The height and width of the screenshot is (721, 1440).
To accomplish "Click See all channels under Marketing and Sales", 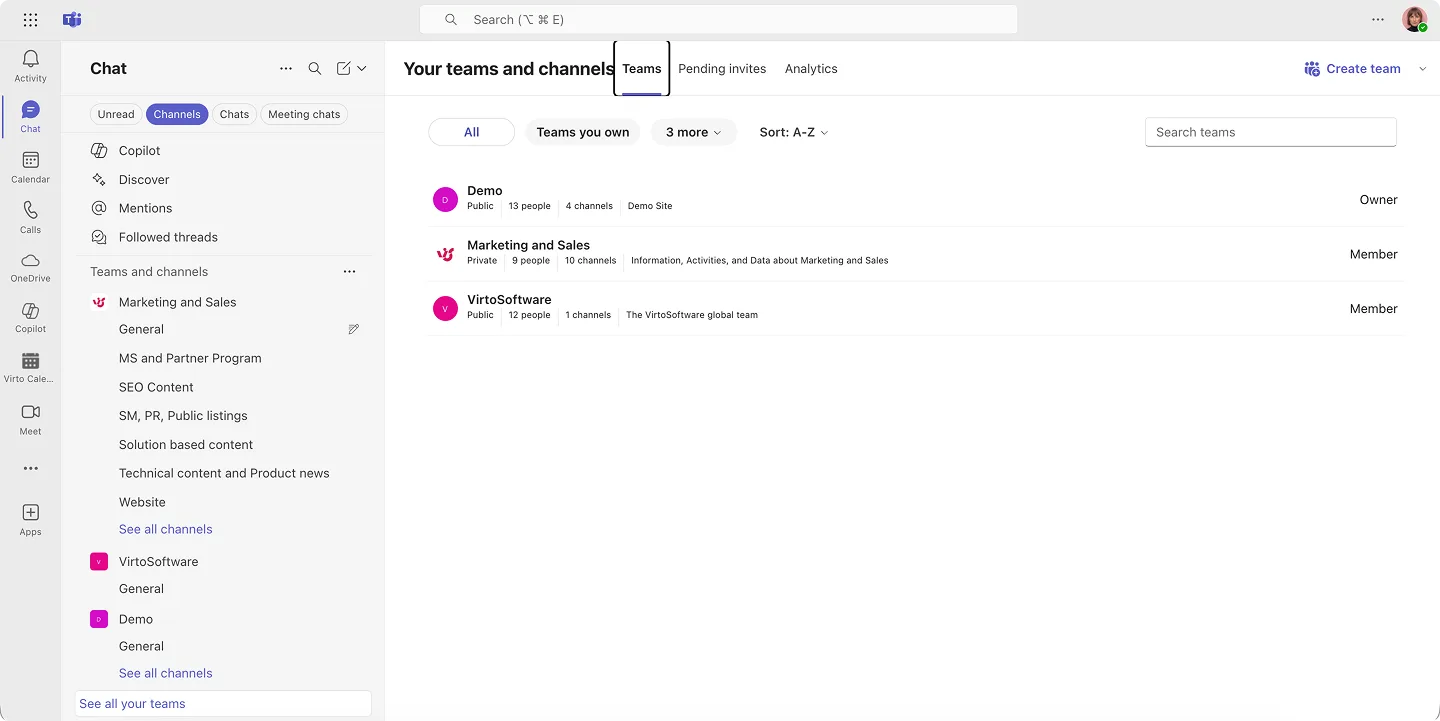I will pos(165,528).
